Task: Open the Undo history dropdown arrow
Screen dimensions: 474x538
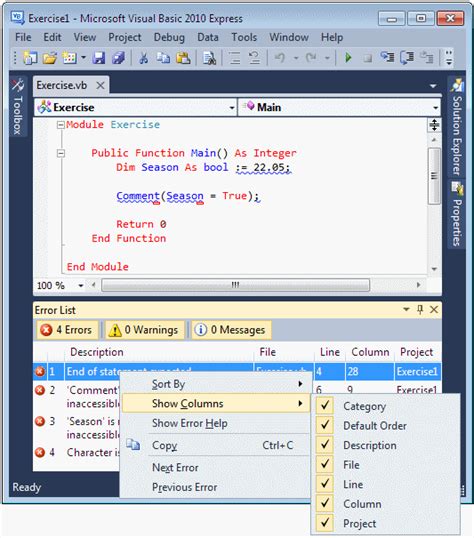Action: pos(296,58)
